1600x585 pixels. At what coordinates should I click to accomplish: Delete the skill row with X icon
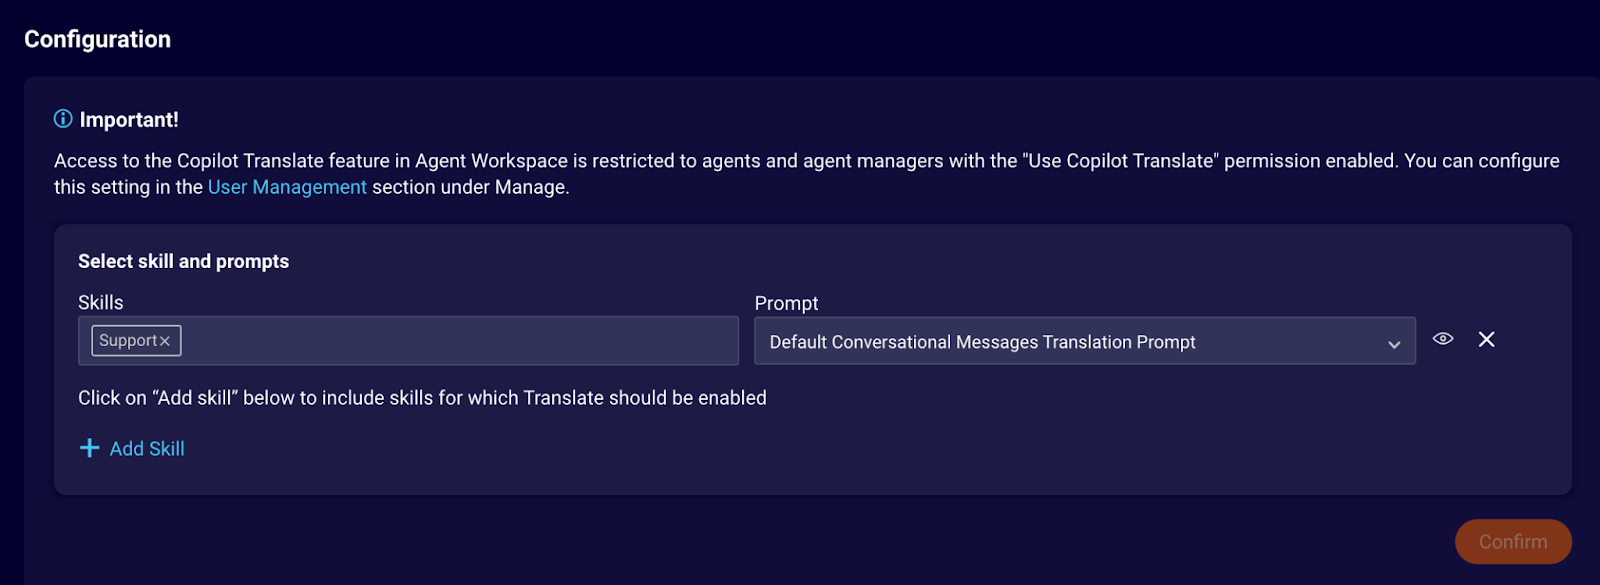click(1486, 339)
